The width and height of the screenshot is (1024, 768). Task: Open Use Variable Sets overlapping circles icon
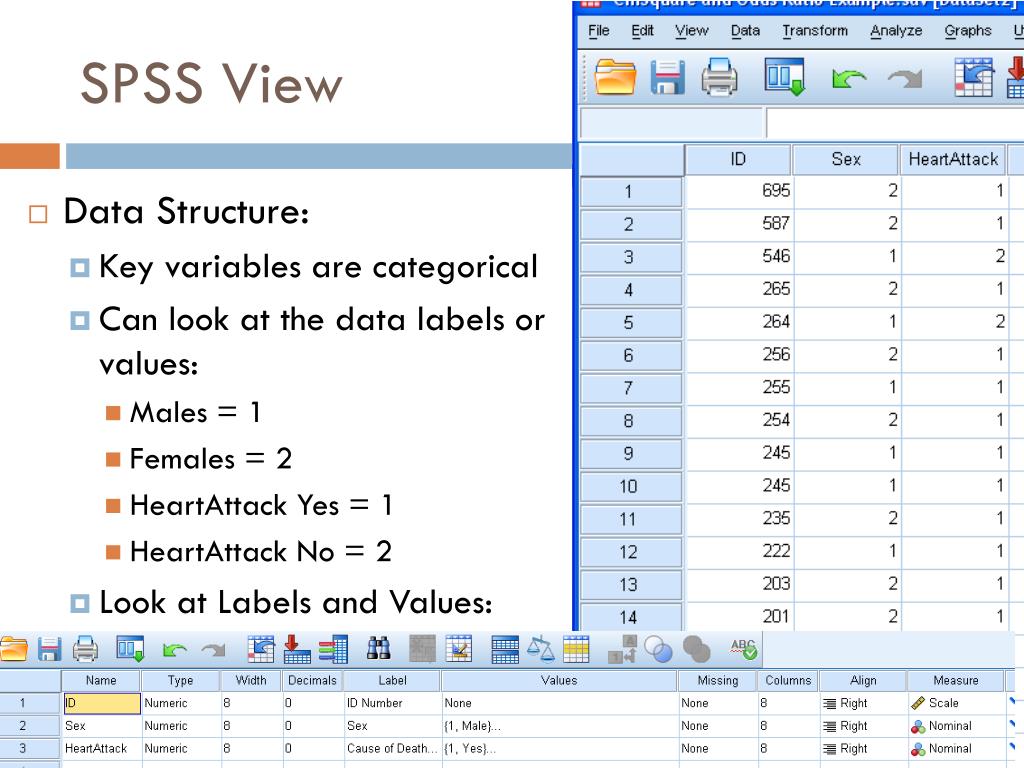pos(658,649)
